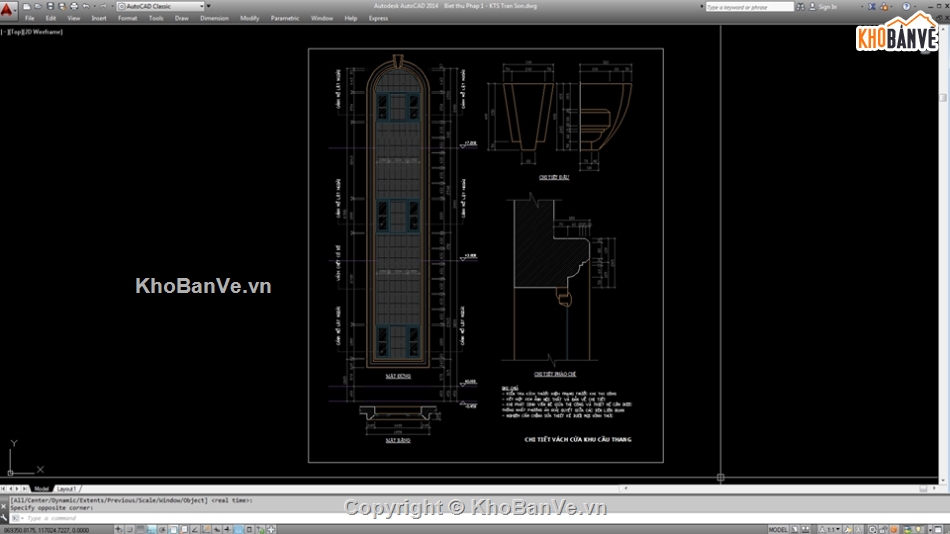This screenshot has width=950, height=534.
Task: Open the Help menu
Action: pos(350,18)
